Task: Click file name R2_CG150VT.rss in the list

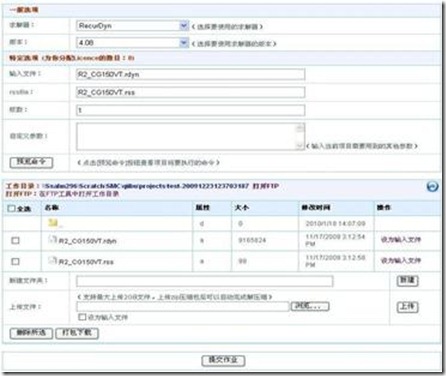Action: [x=86, y=262]
